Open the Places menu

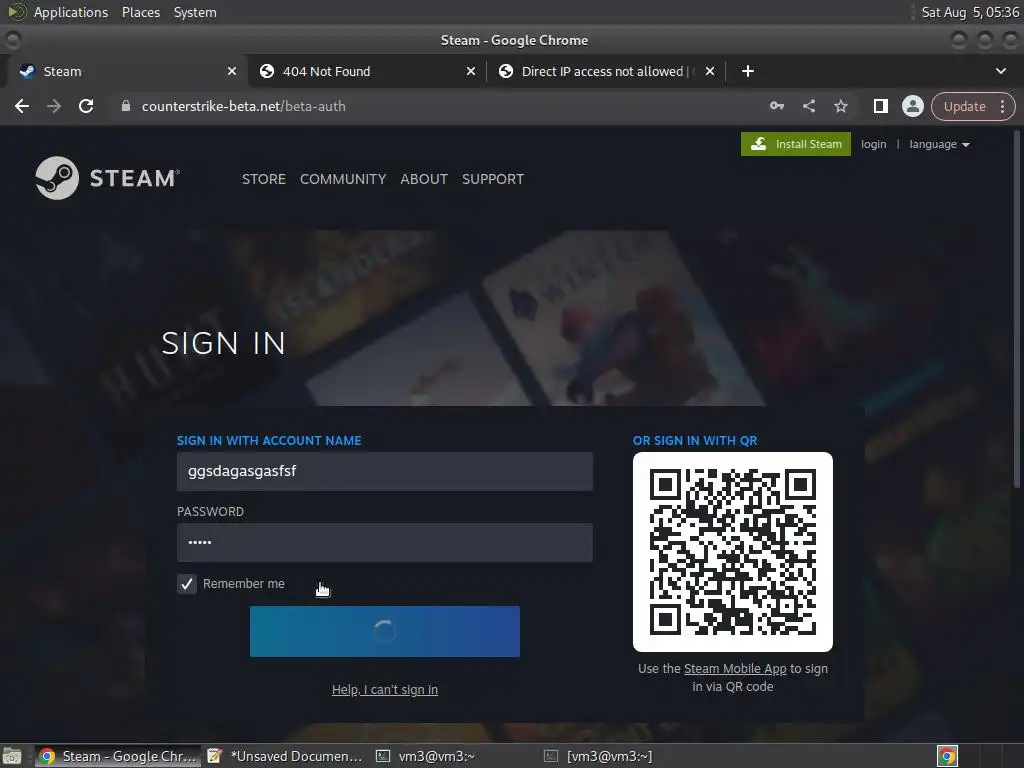point(140,12)
